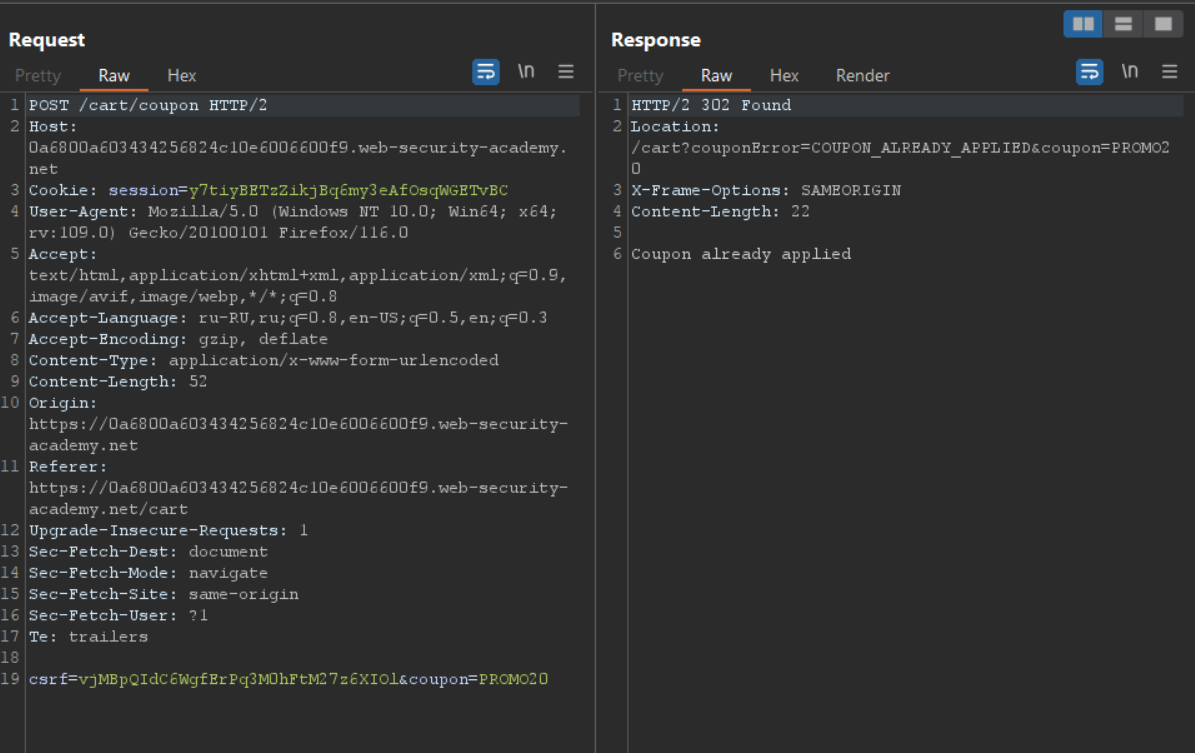Viewport: 1195px width, 753px height.
Task: Select top-bottom stacked layout icon
Action: 1123,24
